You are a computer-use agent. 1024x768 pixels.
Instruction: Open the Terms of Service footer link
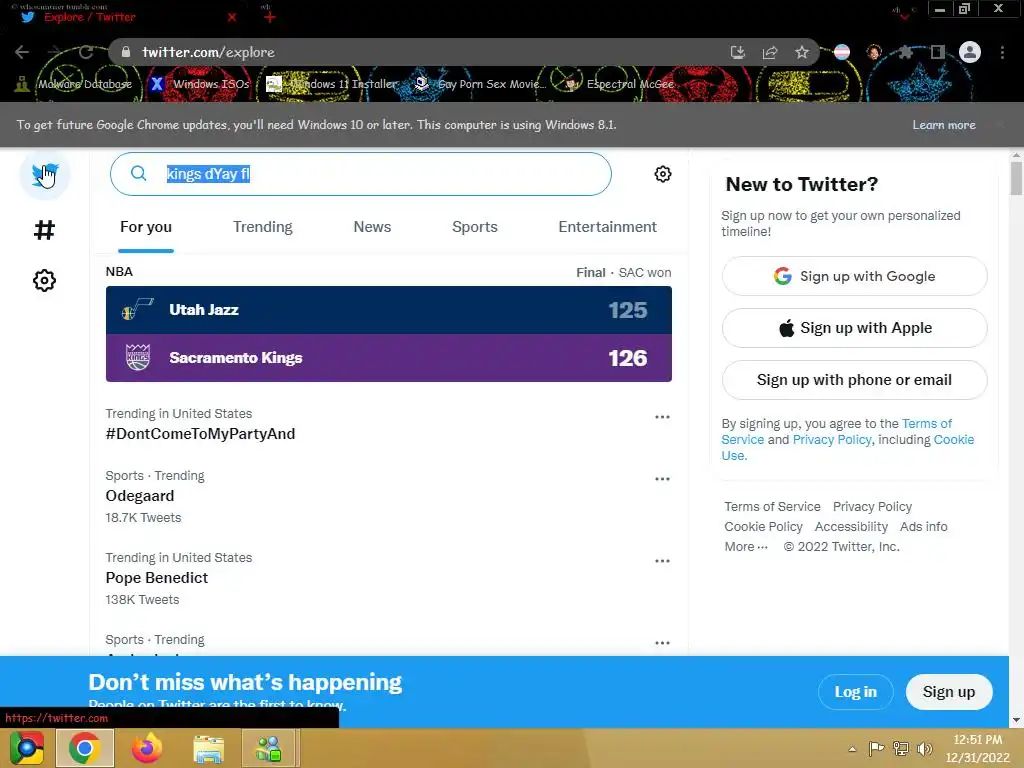click(772, 507)
